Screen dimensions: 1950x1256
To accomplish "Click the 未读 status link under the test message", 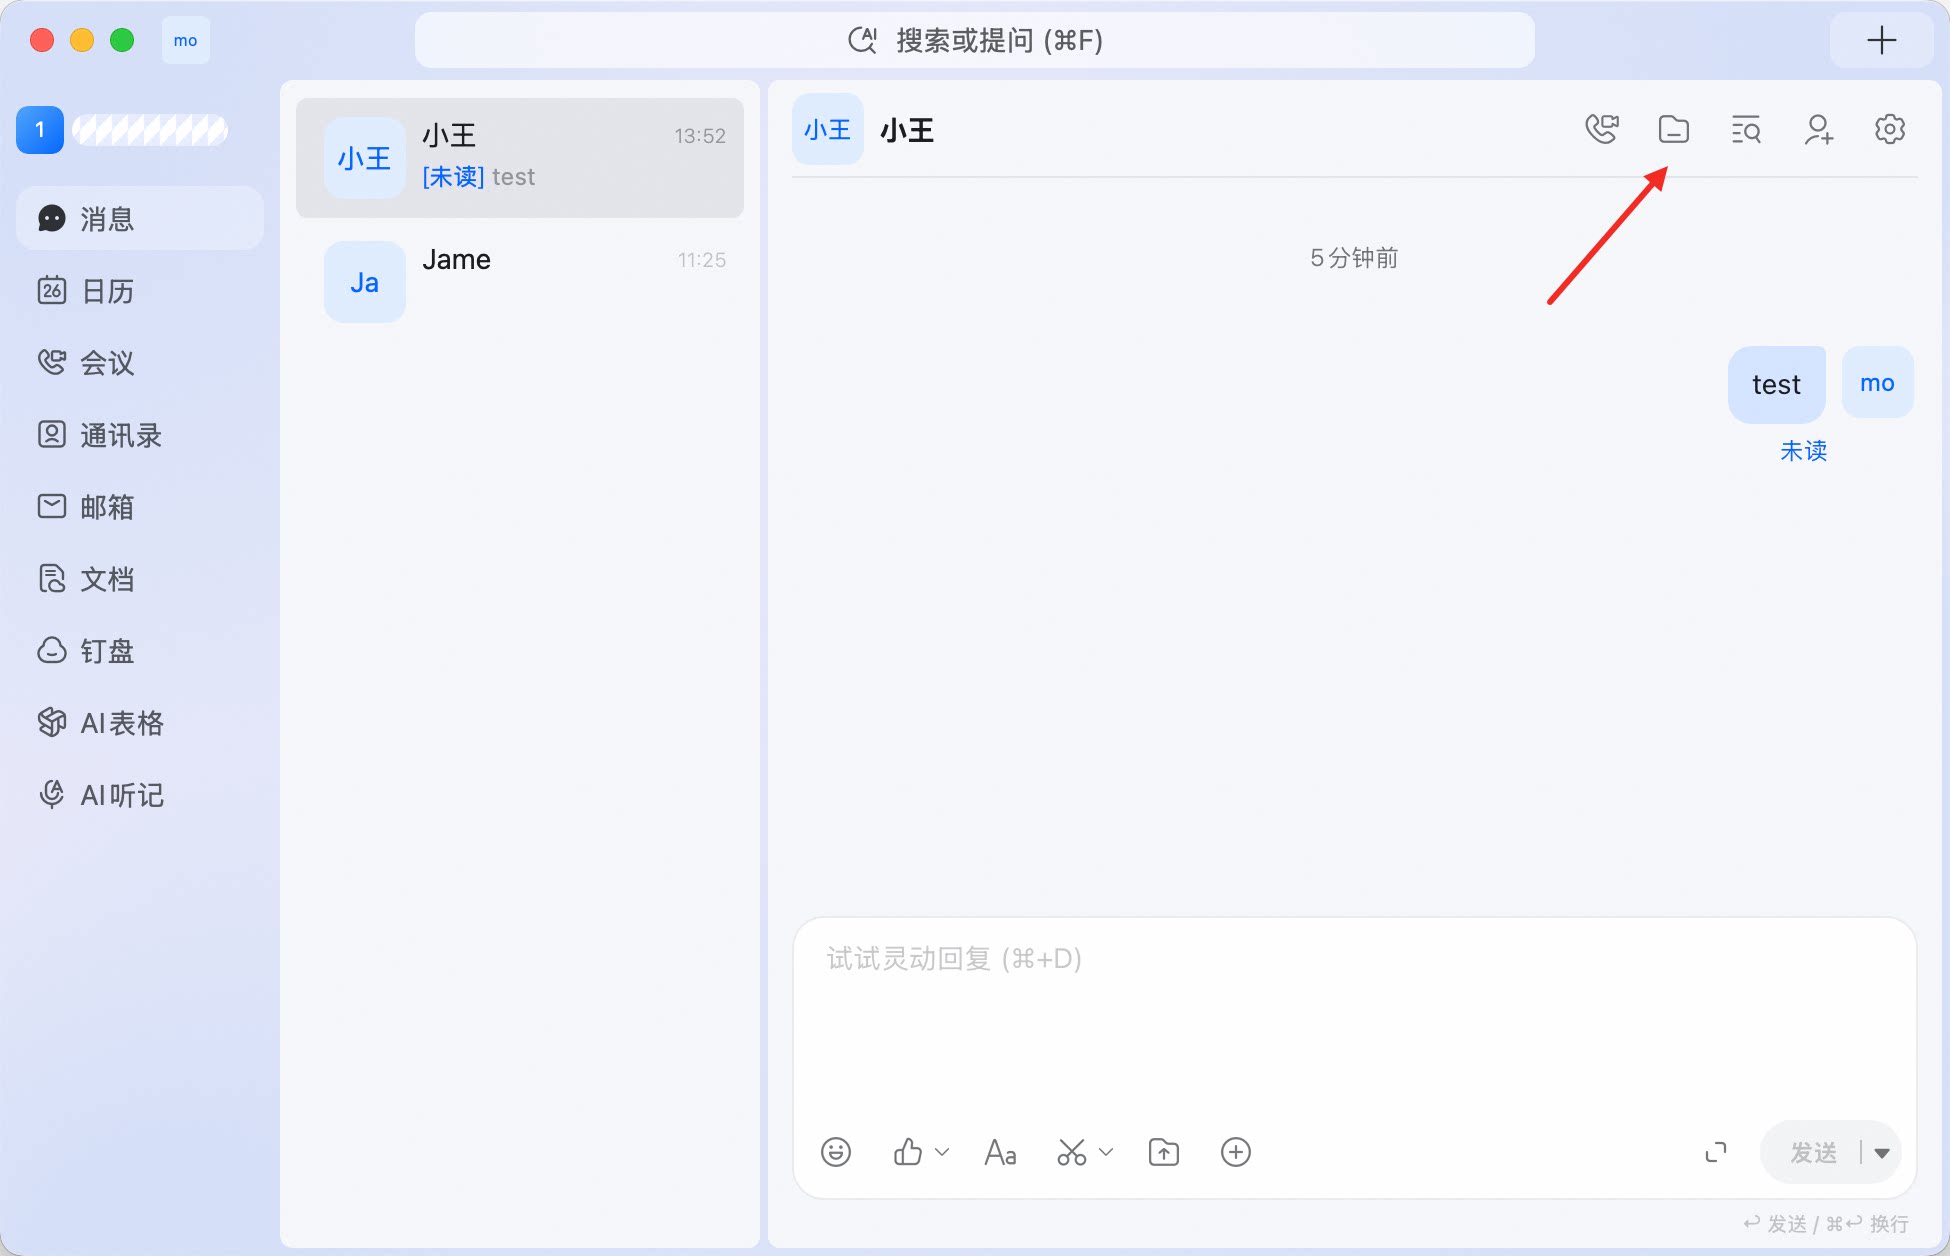I will 1803,451.
